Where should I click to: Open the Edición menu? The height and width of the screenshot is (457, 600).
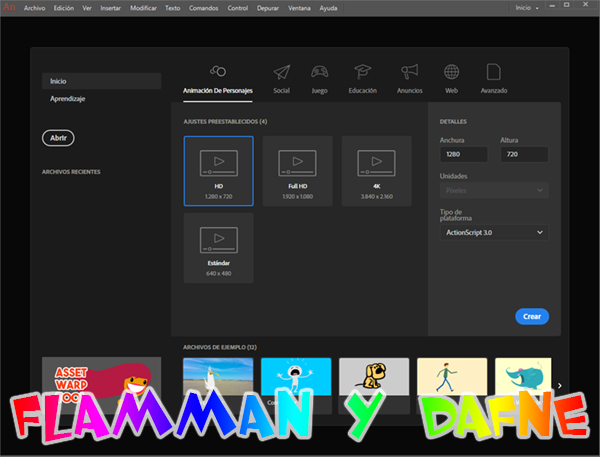pyautogui.click(x=64, y=8)
